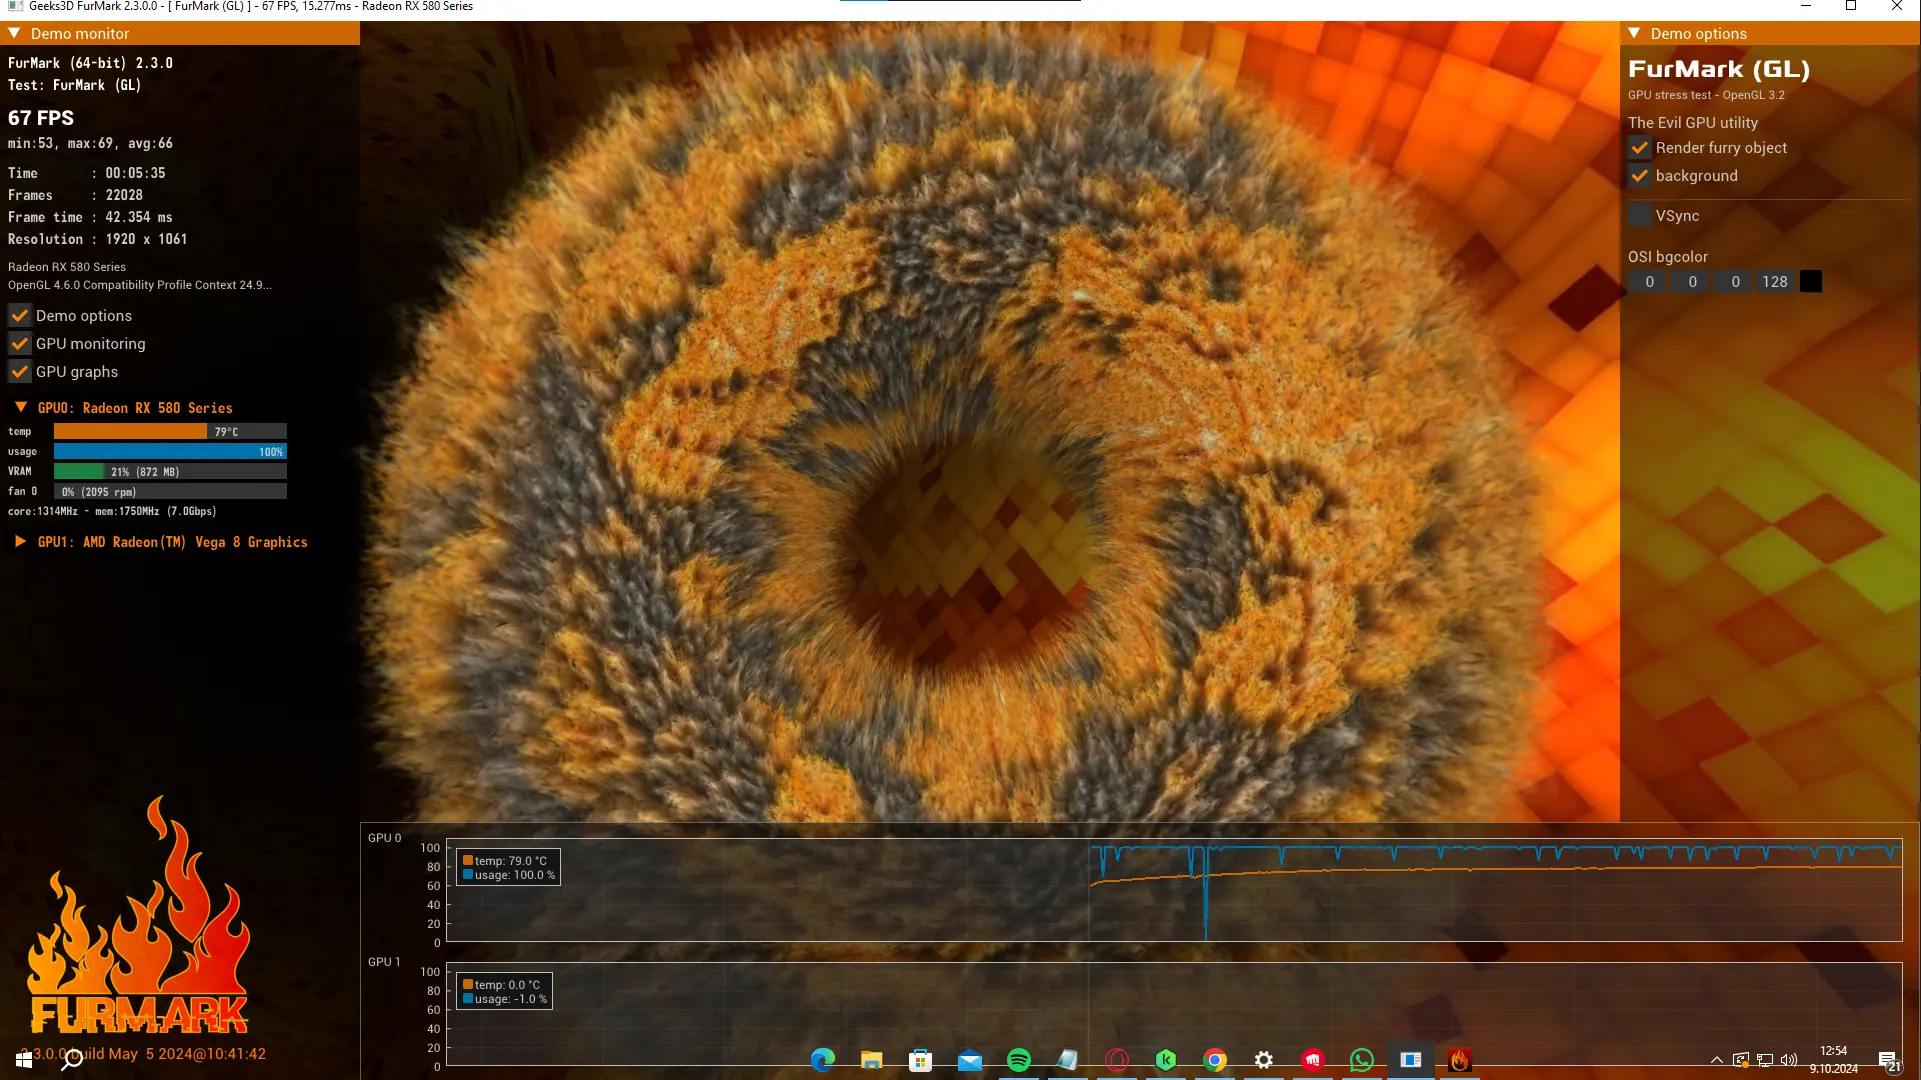
Task: Uncheck the background checkbox
Action: (1640, 176)
